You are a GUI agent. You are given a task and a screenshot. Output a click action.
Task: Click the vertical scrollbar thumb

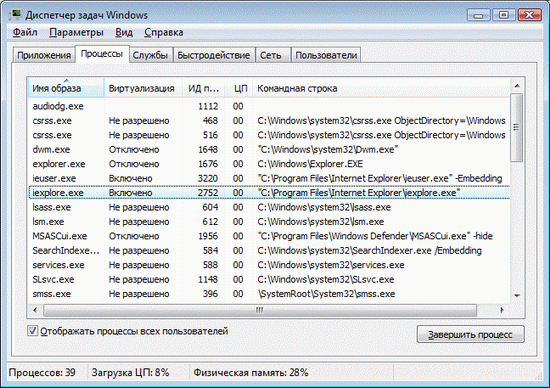pos(517,127)
